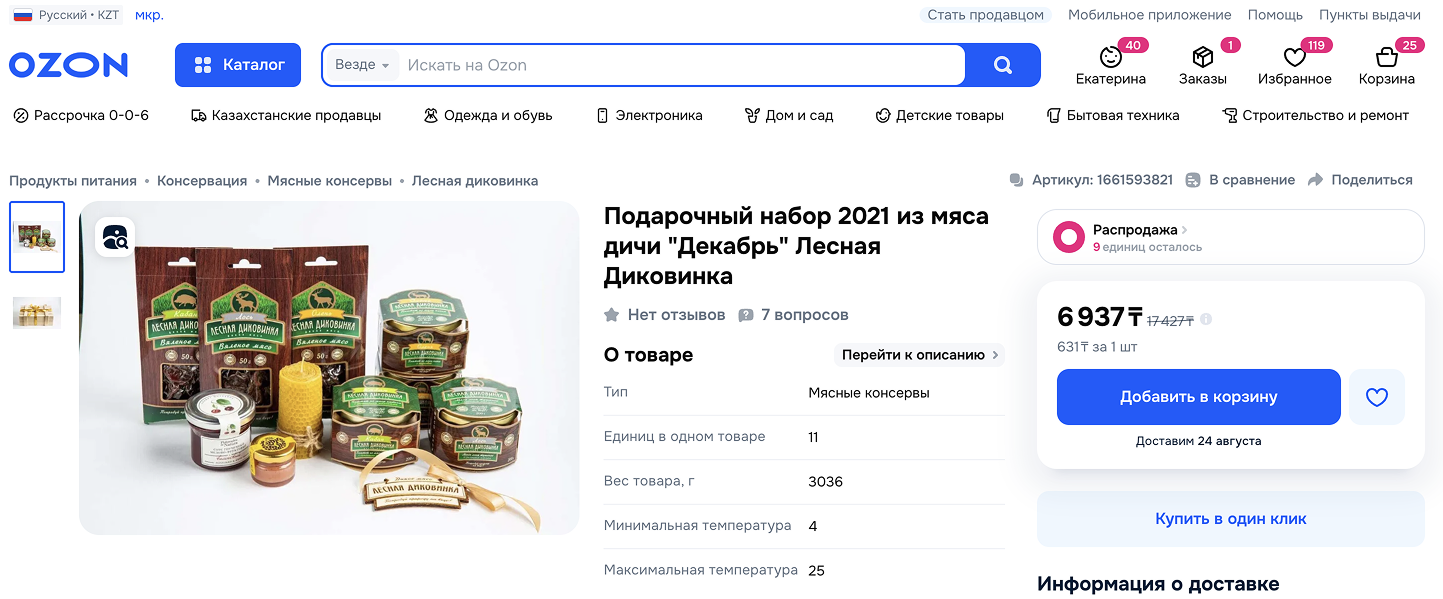This screenshot has height=599, width=1443.
Task: Click the мкр. location link
Action: pyautogui.click(x=149, y=15)
